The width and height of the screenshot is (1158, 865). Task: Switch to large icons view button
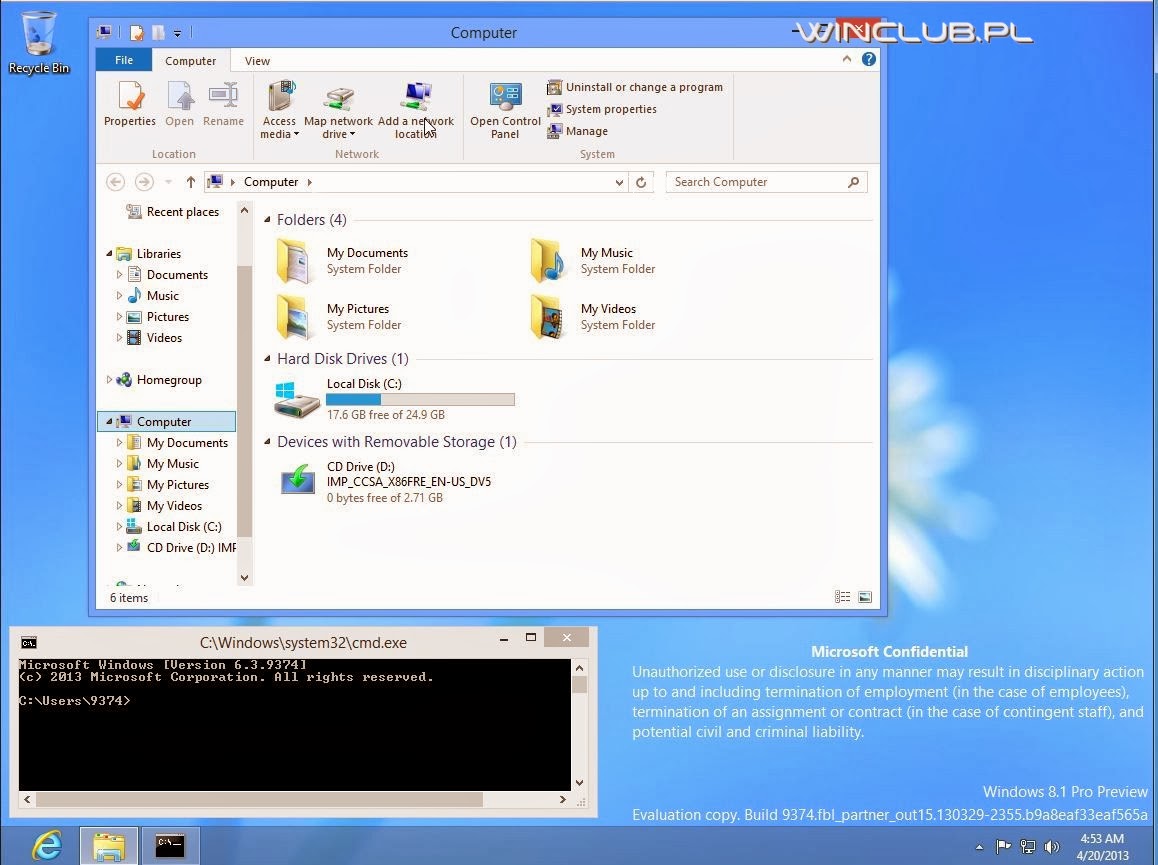click(865, 597)
